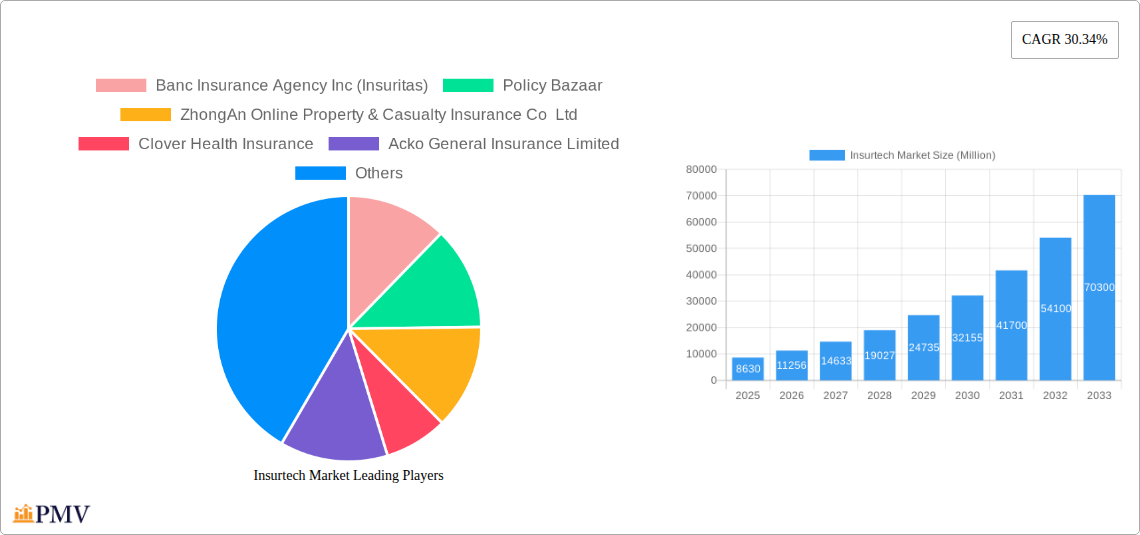Click the Clover Health Insurance legend label
The image size is (1140, 535).
(226, 144)
